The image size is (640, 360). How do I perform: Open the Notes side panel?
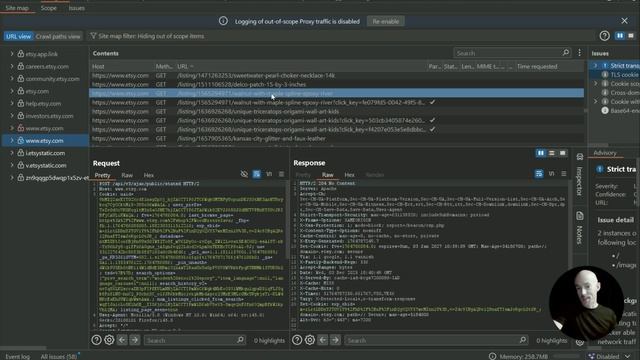580,229
